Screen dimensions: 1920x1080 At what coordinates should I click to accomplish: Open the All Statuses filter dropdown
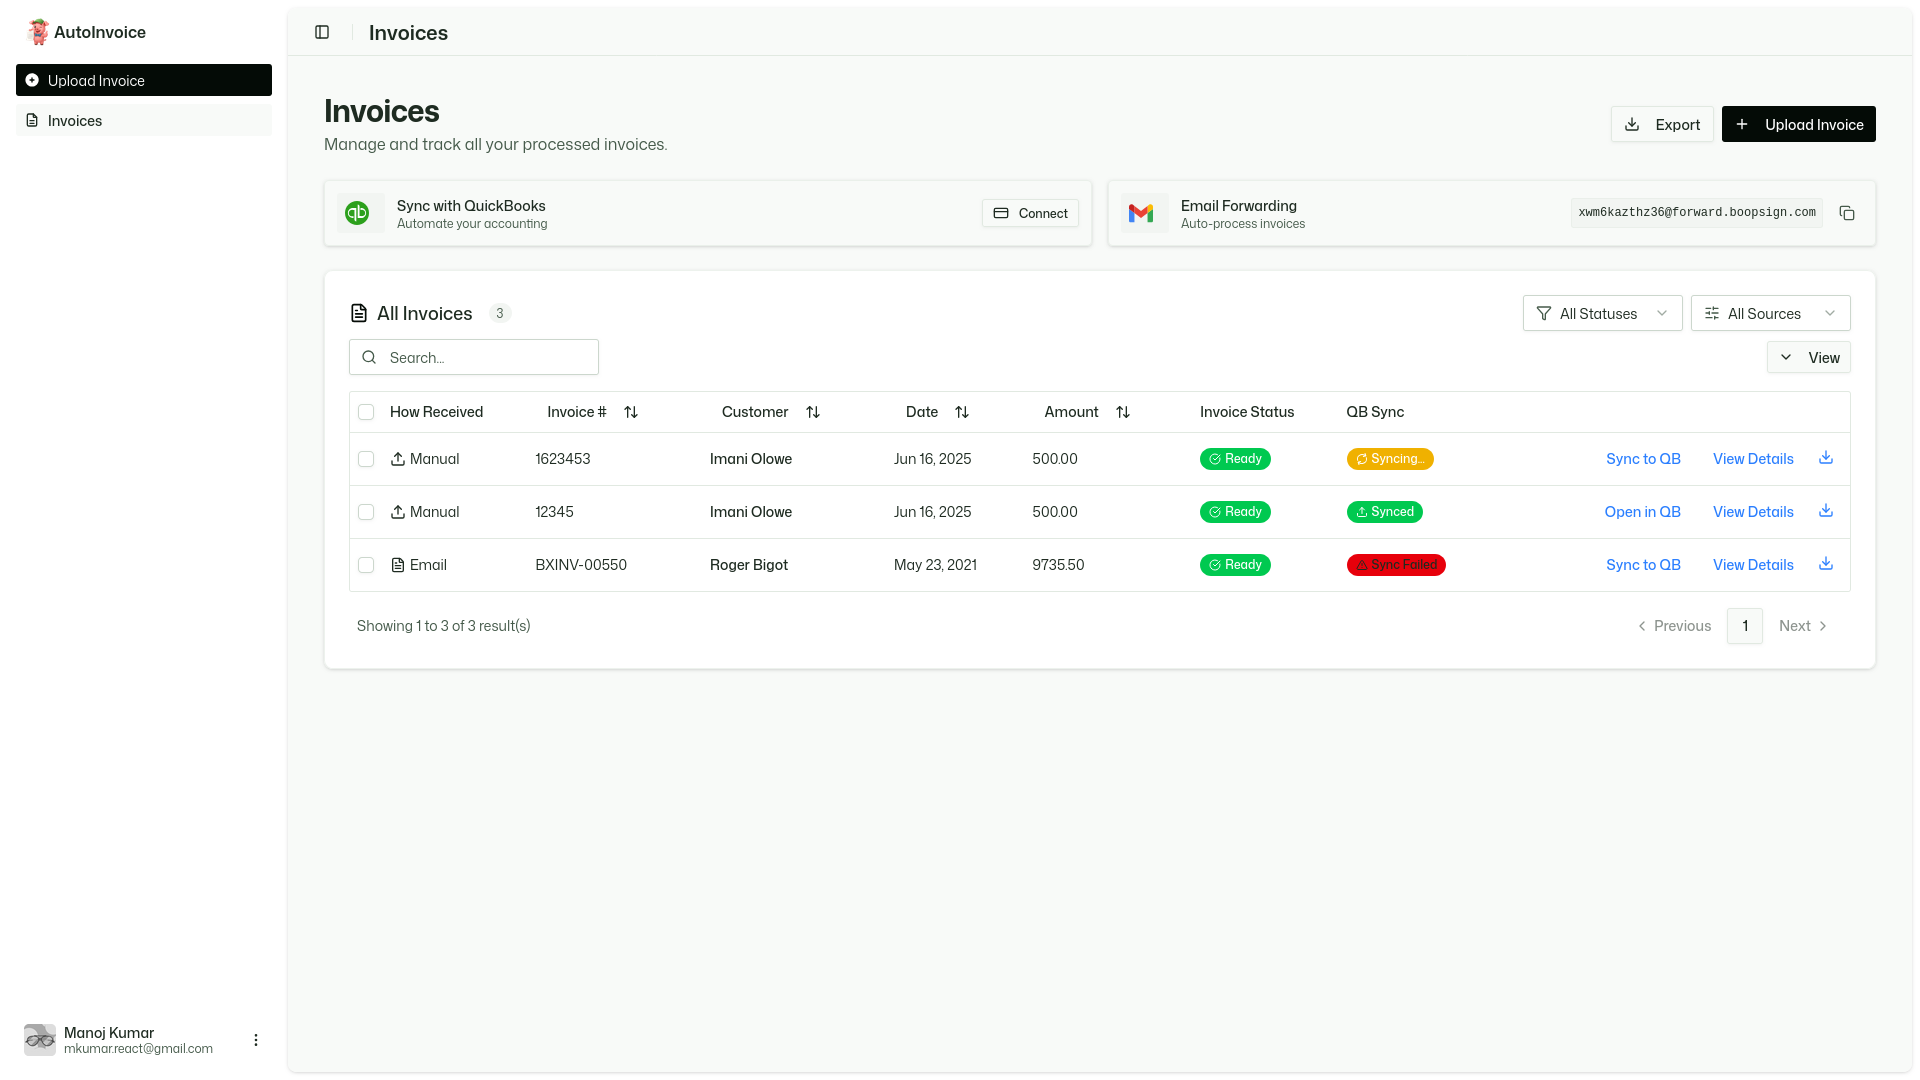tap(1601, 313)
